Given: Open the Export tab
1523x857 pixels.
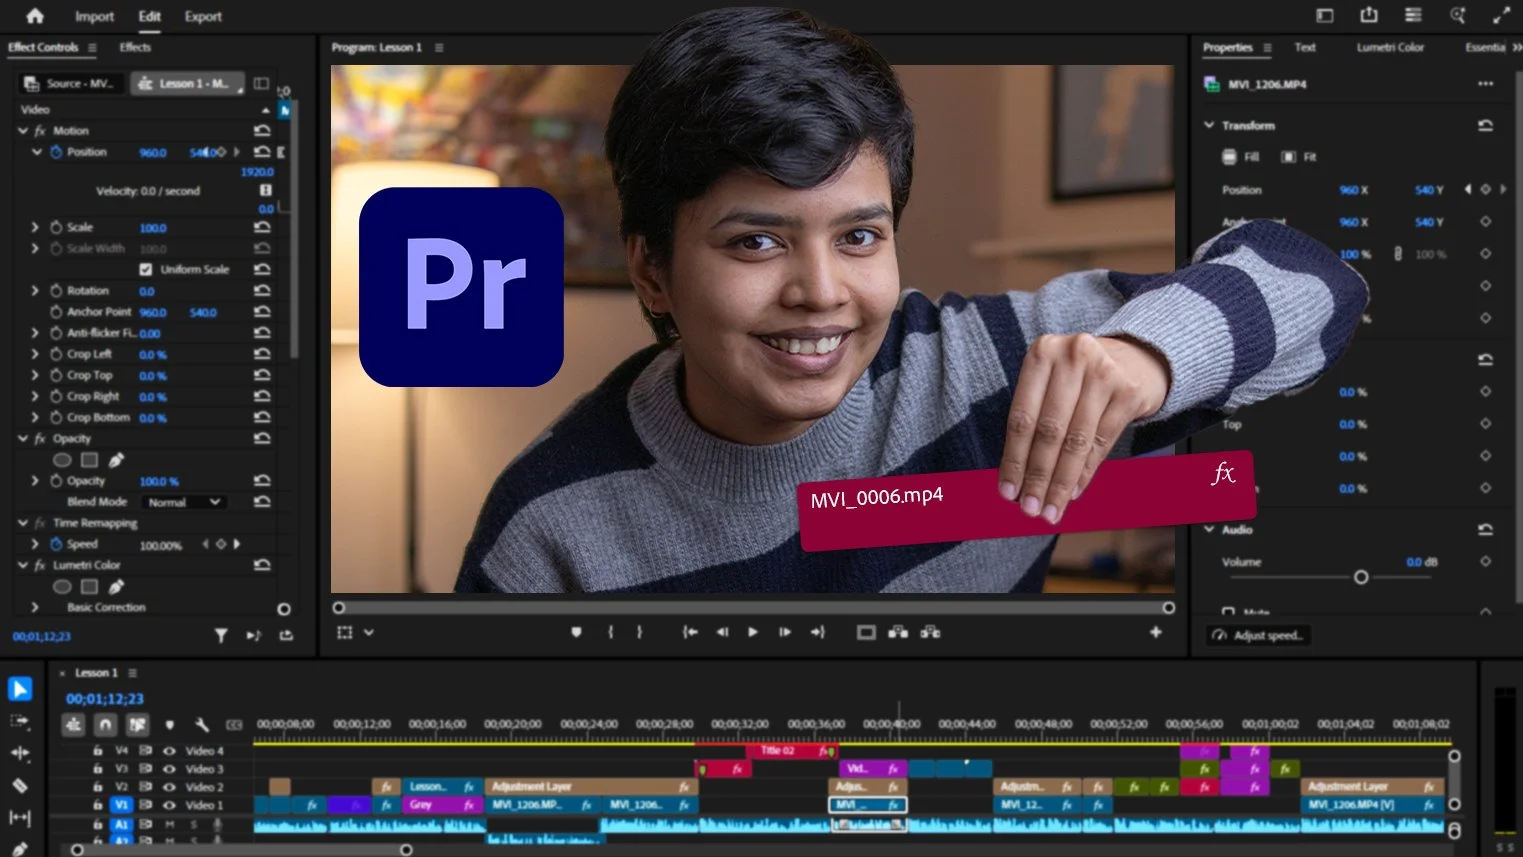Looking at the screenshot, I should point(203,16).
